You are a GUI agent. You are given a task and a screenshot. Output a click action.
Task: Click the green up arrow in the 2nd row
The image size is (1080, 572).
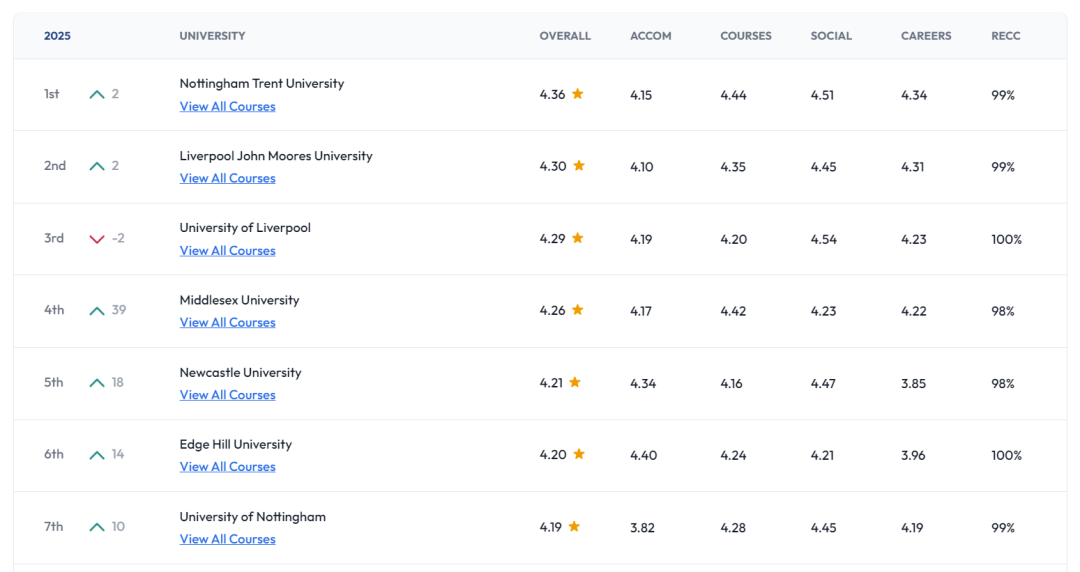click(97, 166)
